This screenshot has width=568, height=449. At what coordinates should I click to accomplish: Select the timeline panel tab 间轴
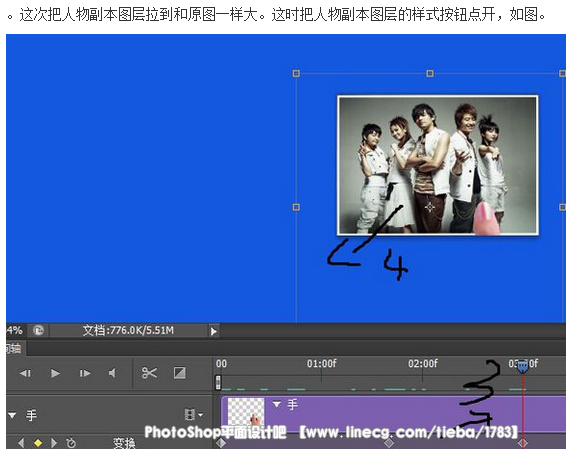[x=14, y=349]
